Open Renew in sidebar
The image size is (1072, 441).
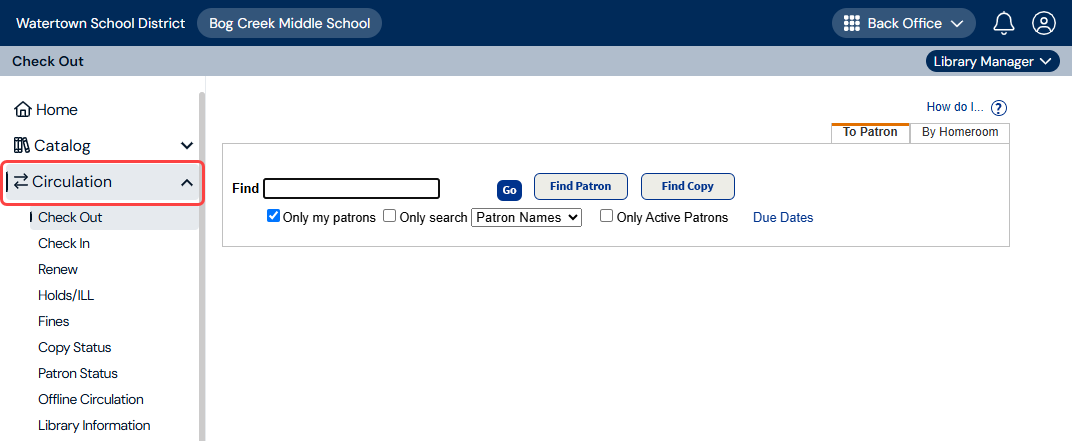point(58,269)
